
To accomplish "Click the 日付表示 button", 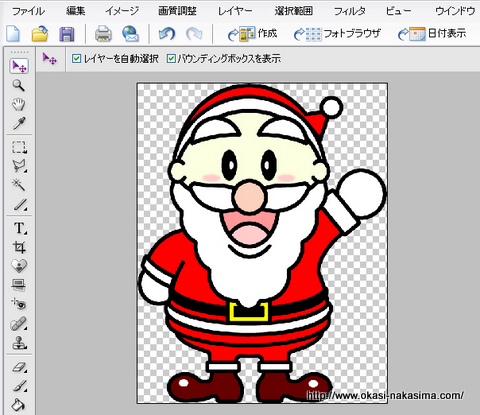I will tap(432, 34).
